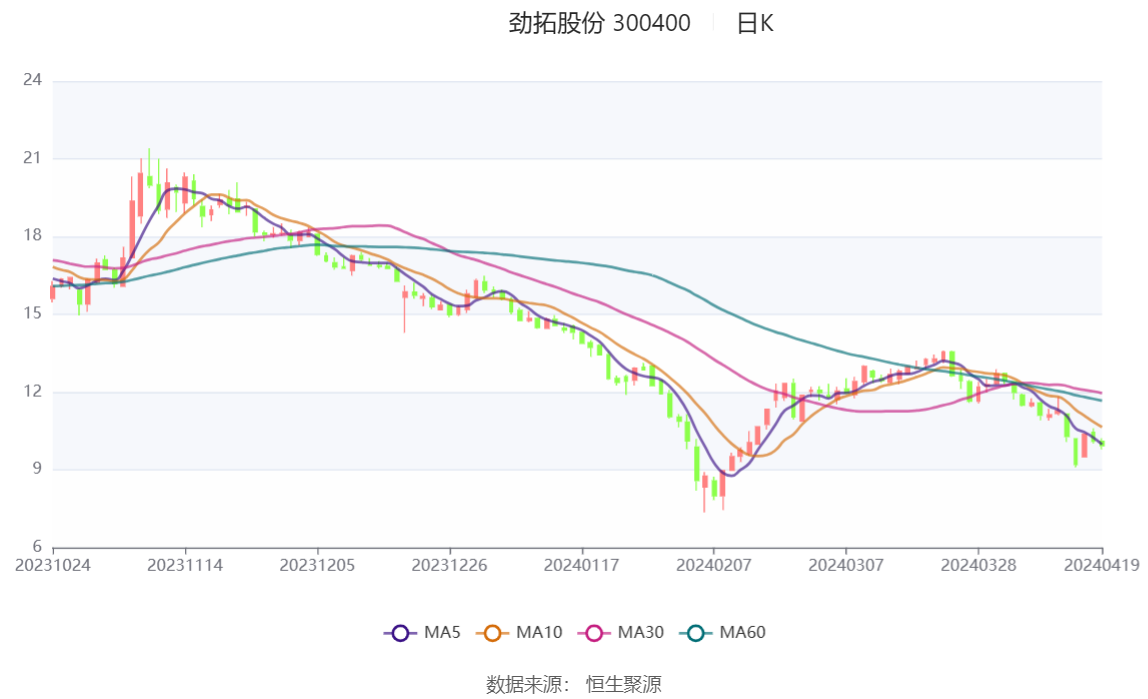Click the orange MA10 legend circle marker

pyautogui.click(x=492, y=632)
